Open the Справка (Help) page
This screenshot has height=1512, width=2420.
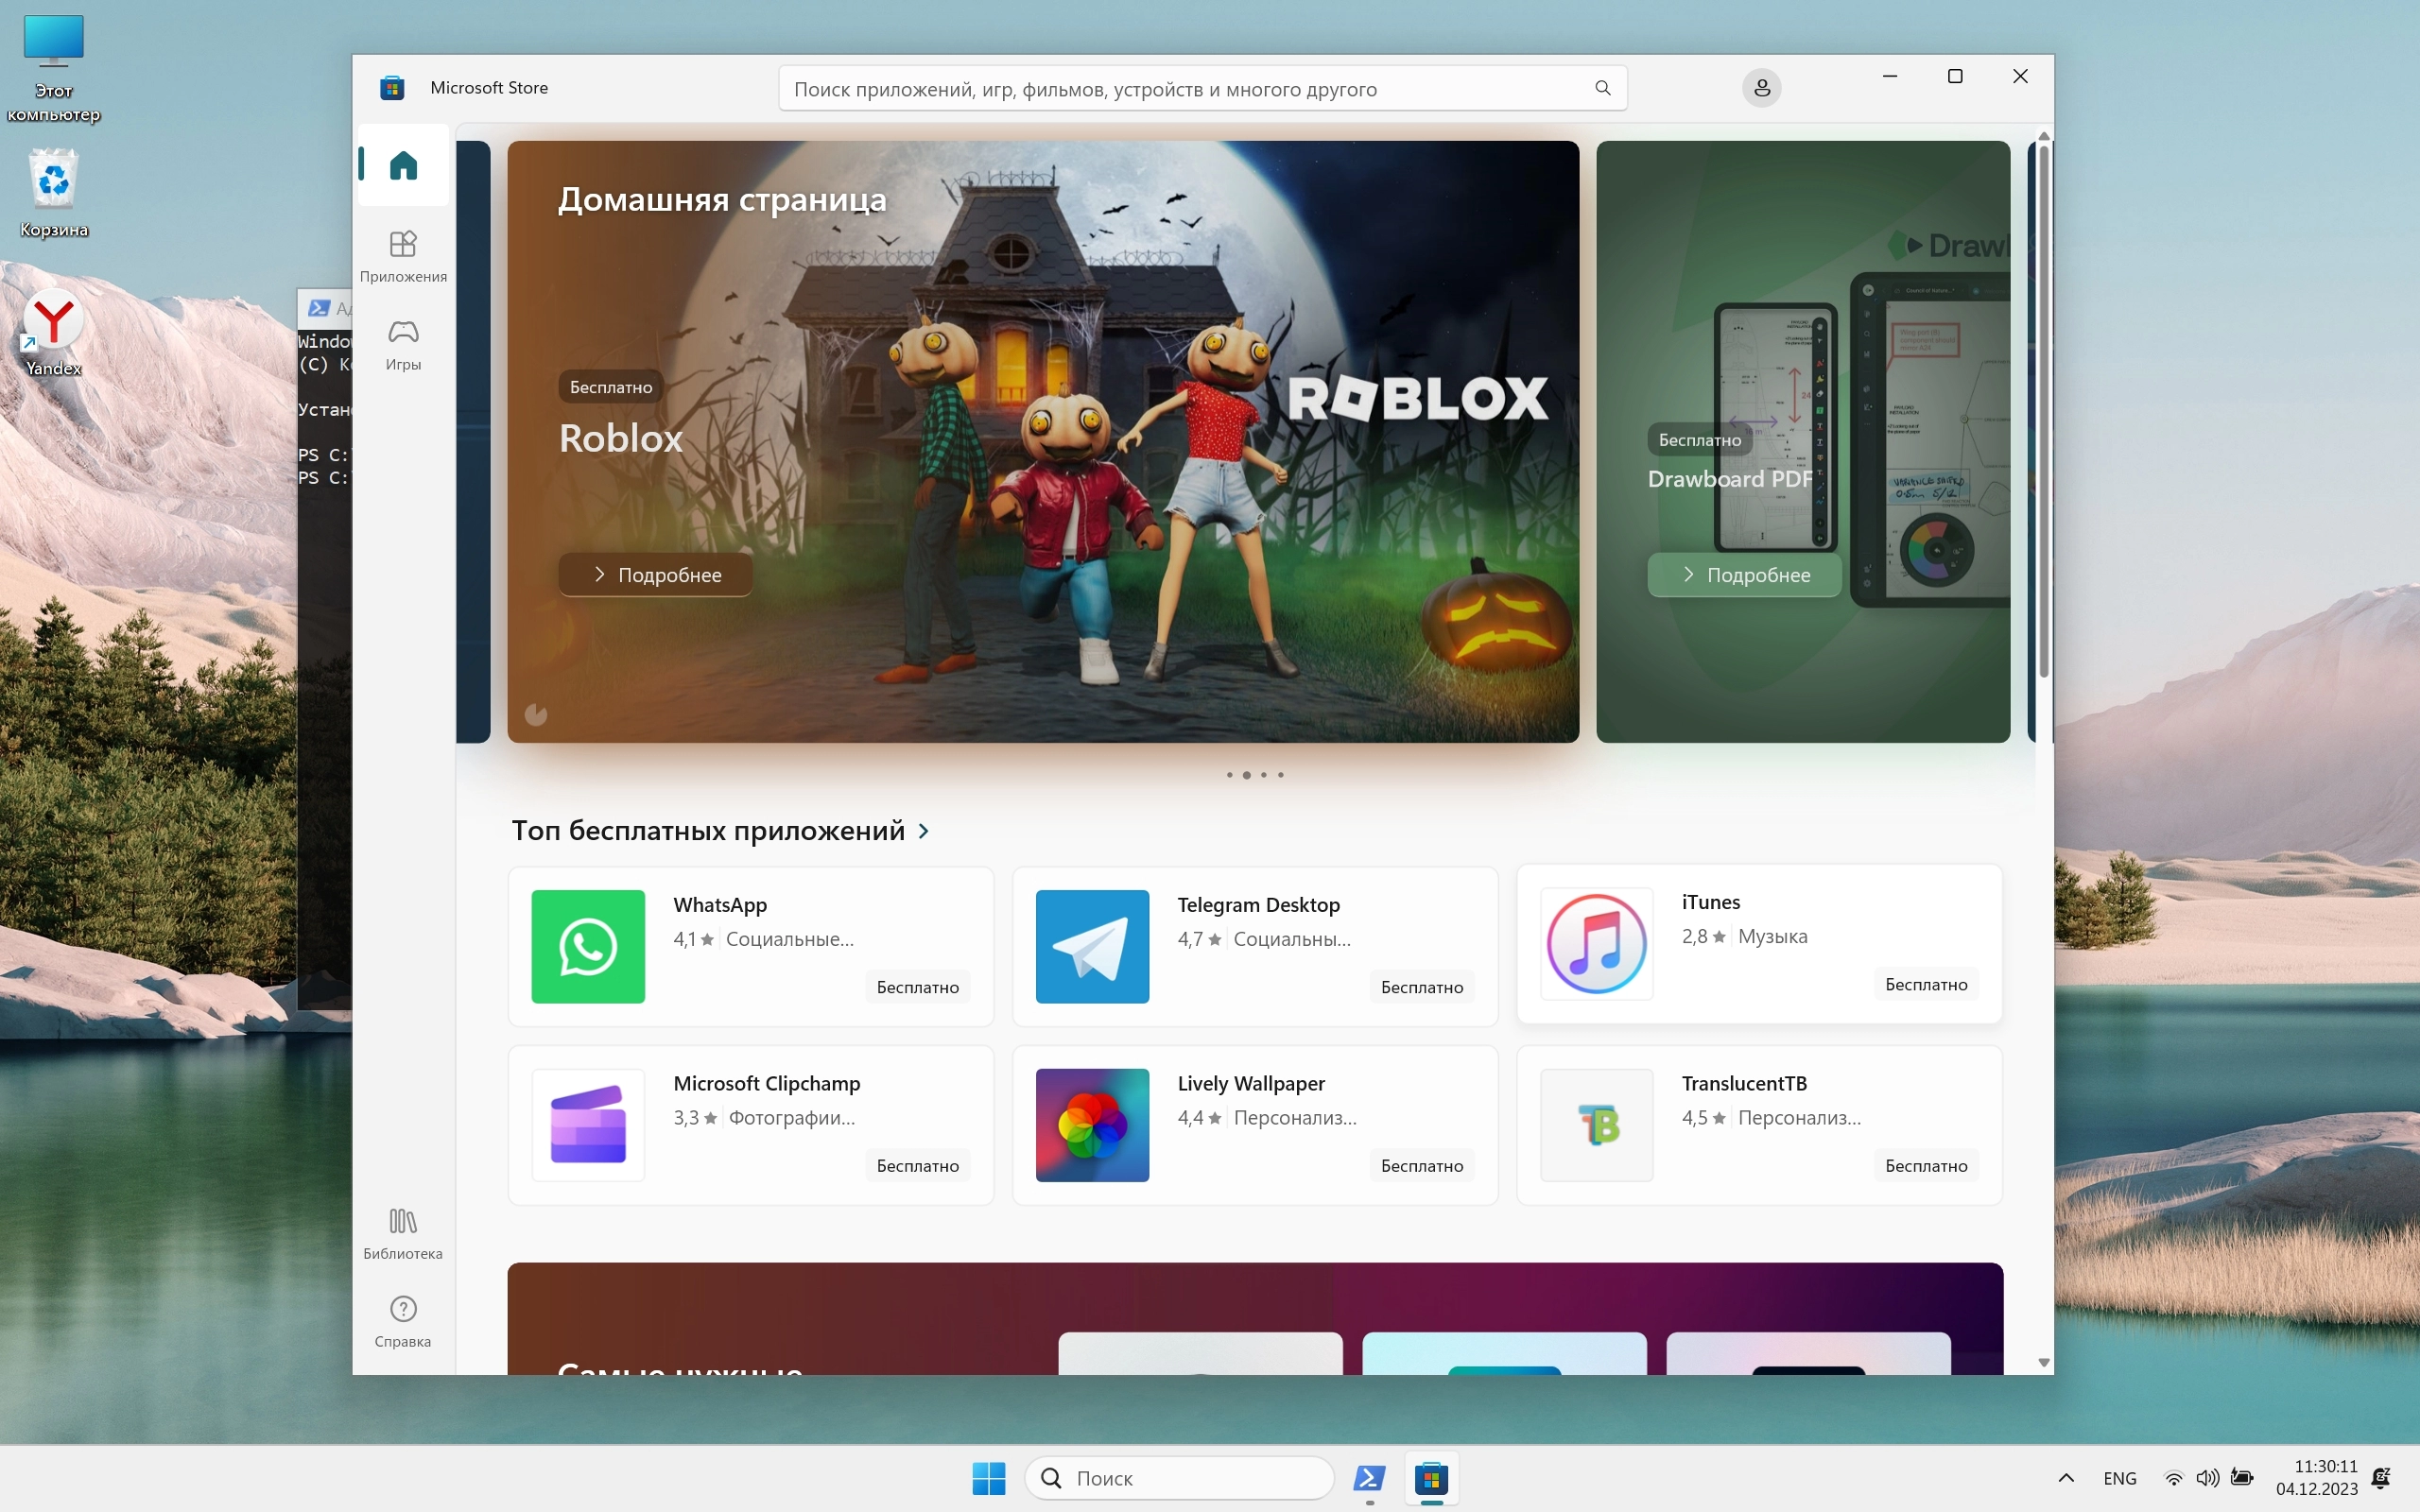[x=403, y=1321]
